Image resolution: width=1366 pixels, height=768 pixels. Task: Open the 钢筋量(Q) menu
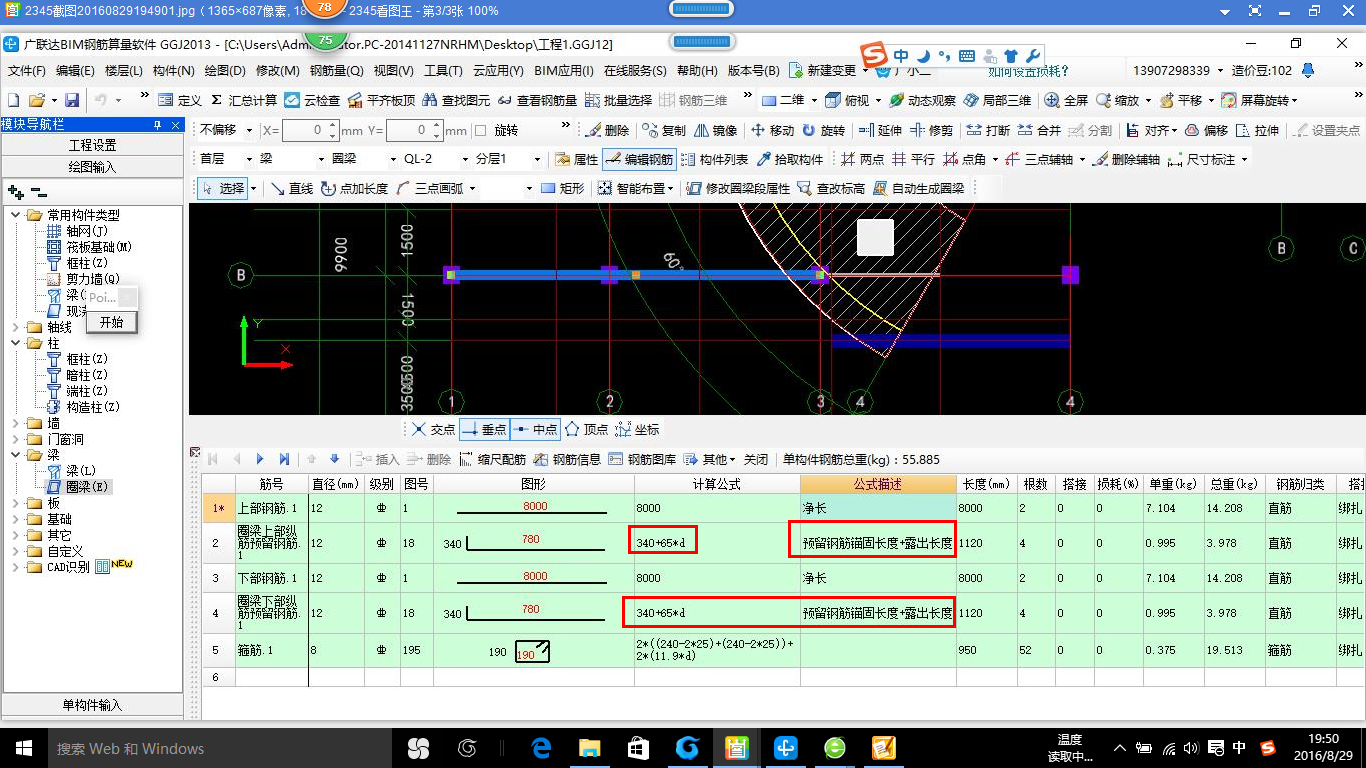point(336,71)
